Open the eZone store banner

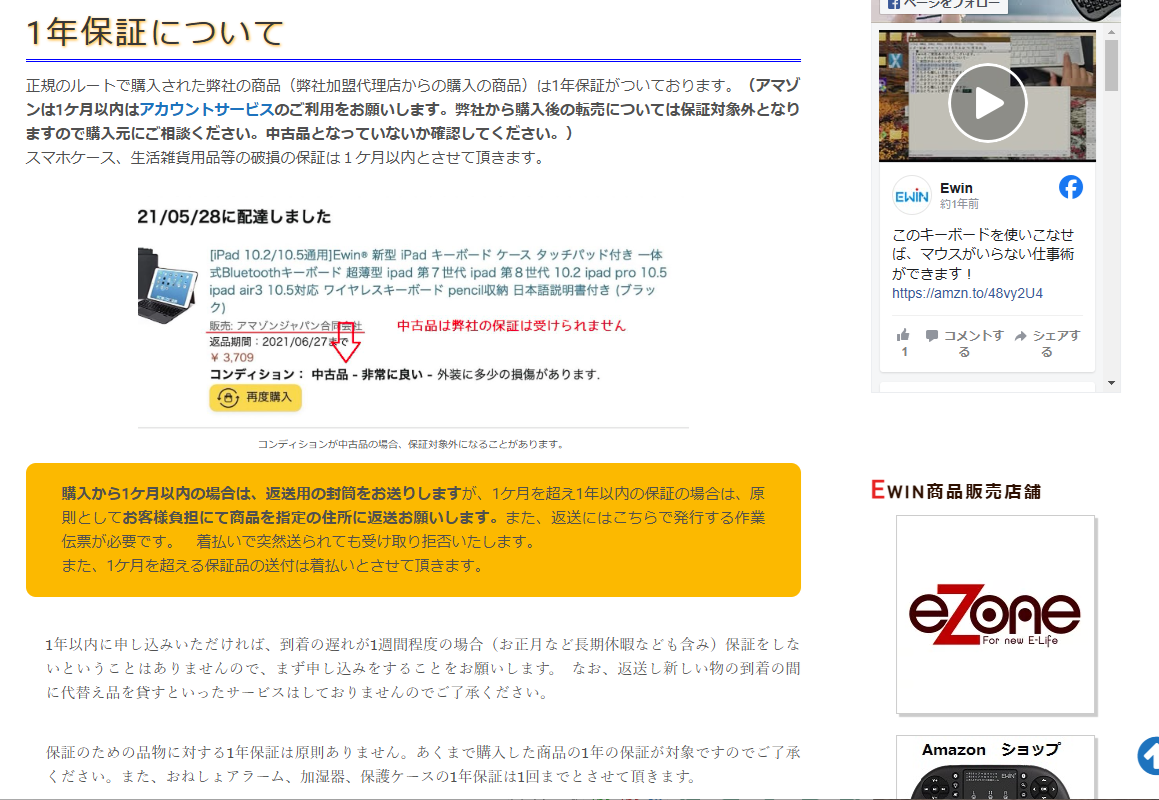995,613
